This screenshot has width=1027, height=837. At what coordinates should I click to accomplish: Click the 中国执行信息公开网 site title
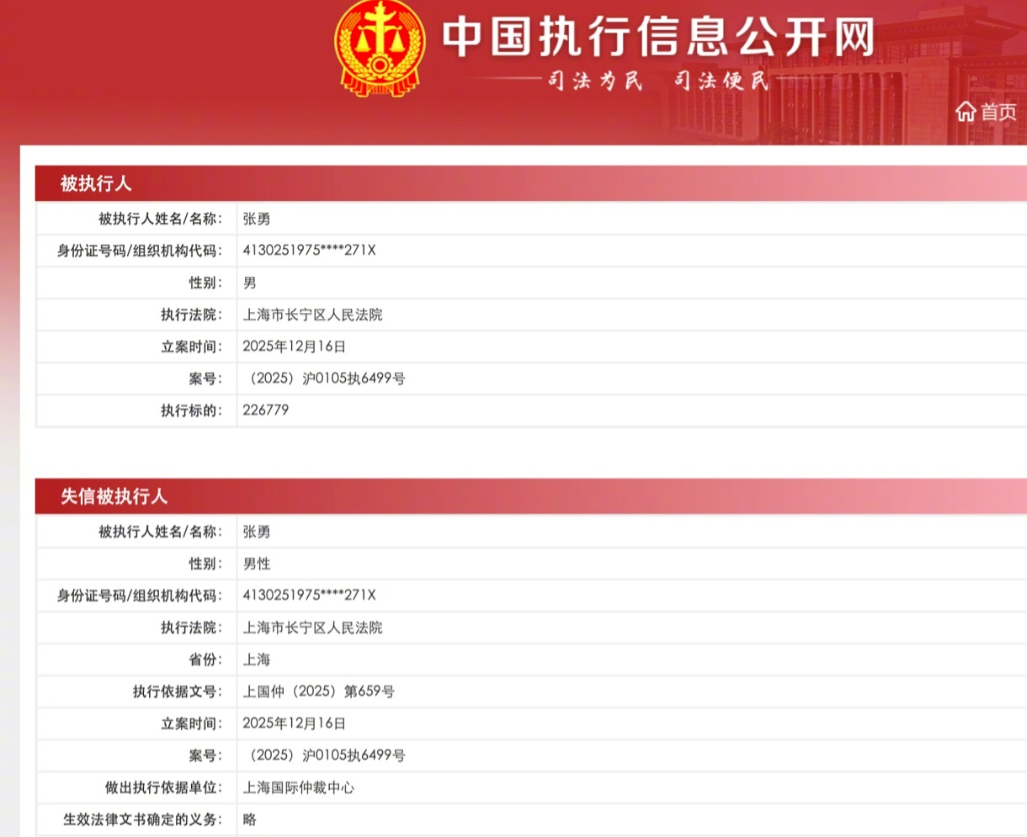pos(658,38)
